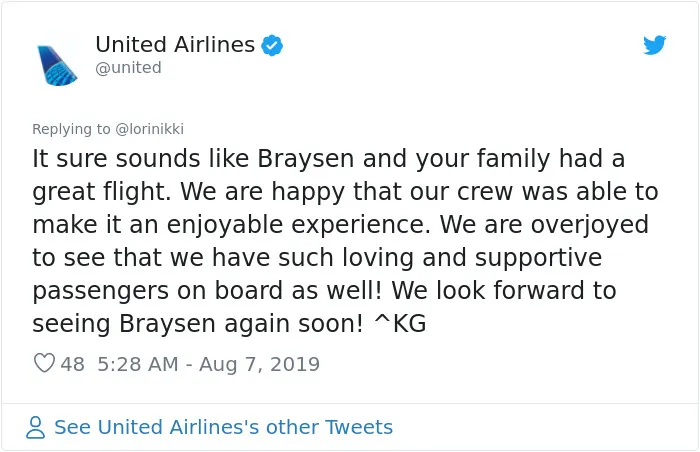Screen dimensions: 700x452
Task: Click the ^KG agent signature
Action: (x=400, y=323)
